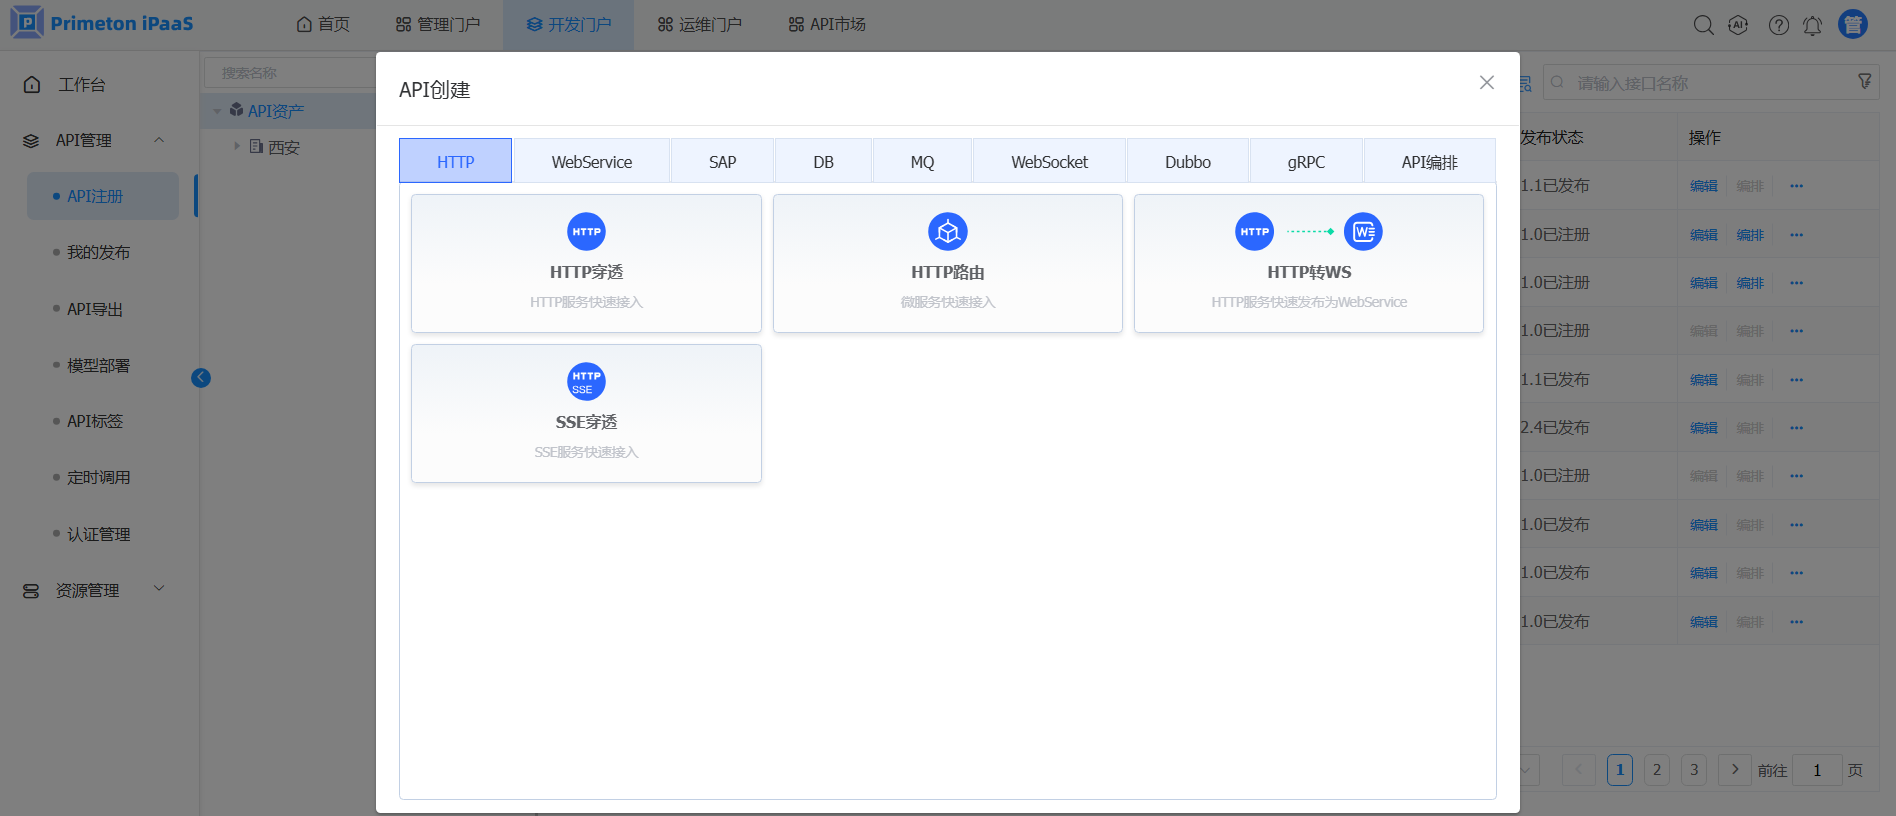This screenshot has width=1896, height=816.
Task: Switch to the WebService tab
Action: click(x=591, y=162)
